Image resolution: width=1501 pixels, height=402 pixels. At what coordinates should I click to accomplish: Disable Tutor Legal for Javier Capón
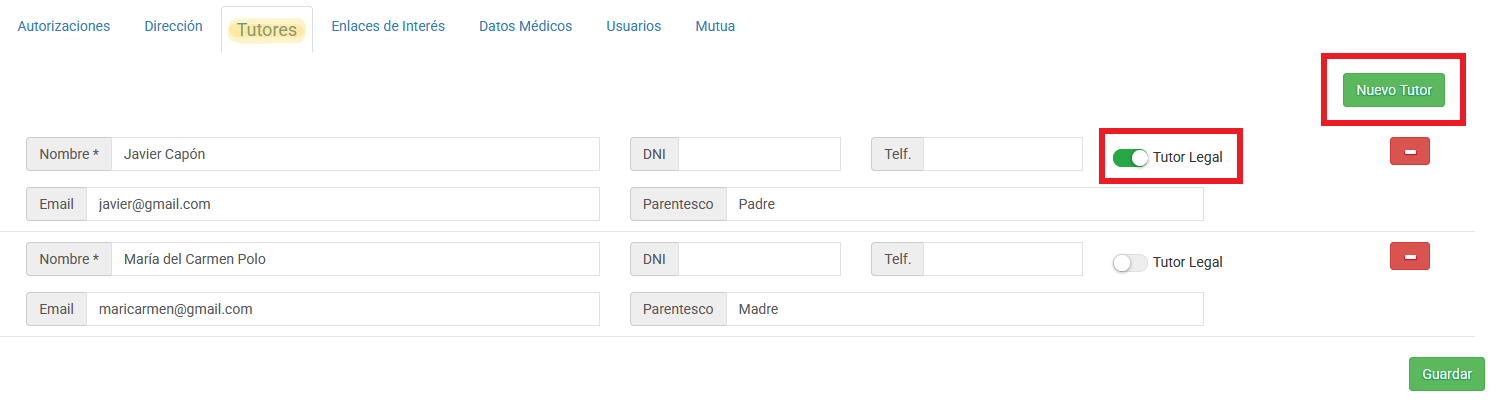coord(1130,157)
